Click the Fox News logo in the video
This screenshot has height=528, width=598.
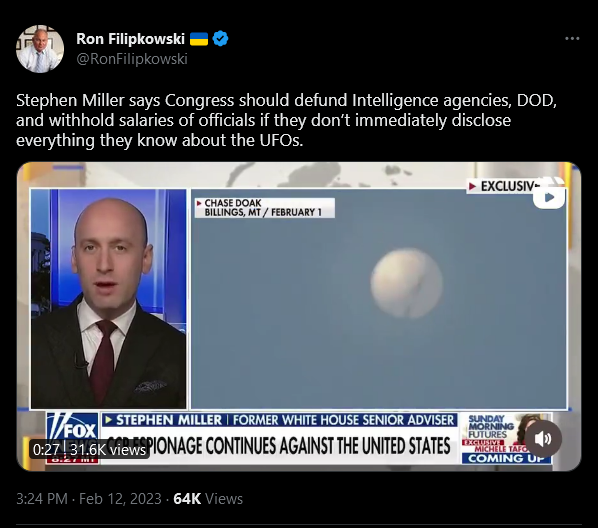(x=72, y=431)
